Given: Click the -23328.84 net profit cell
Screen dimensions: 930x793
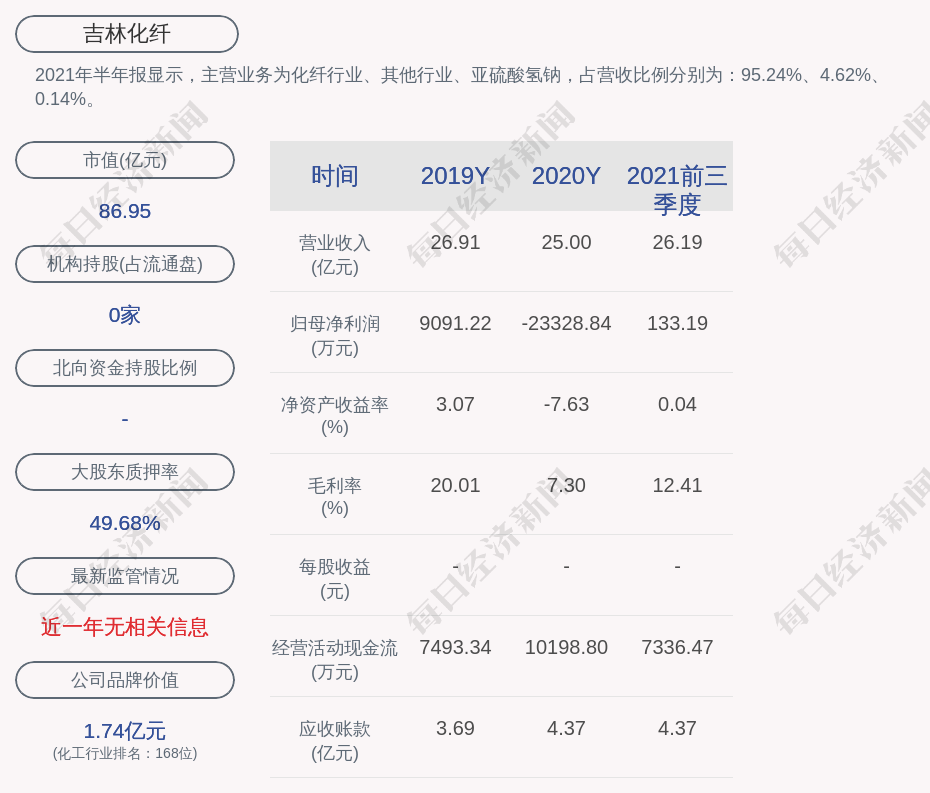Looking at the screenshot, I should (x=566, y=324).
